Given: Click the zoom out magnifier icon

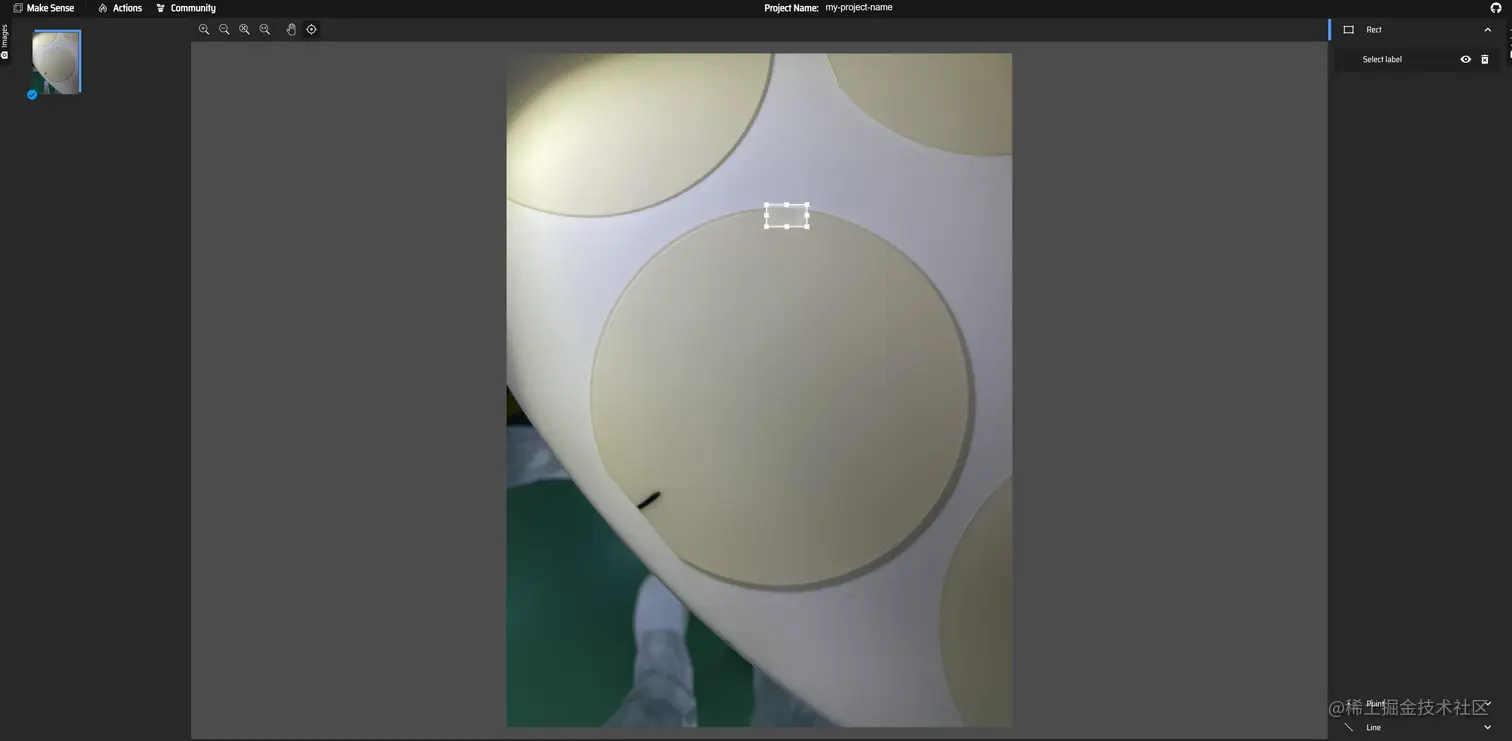Looking at the screenshot, I should [224, 30].
